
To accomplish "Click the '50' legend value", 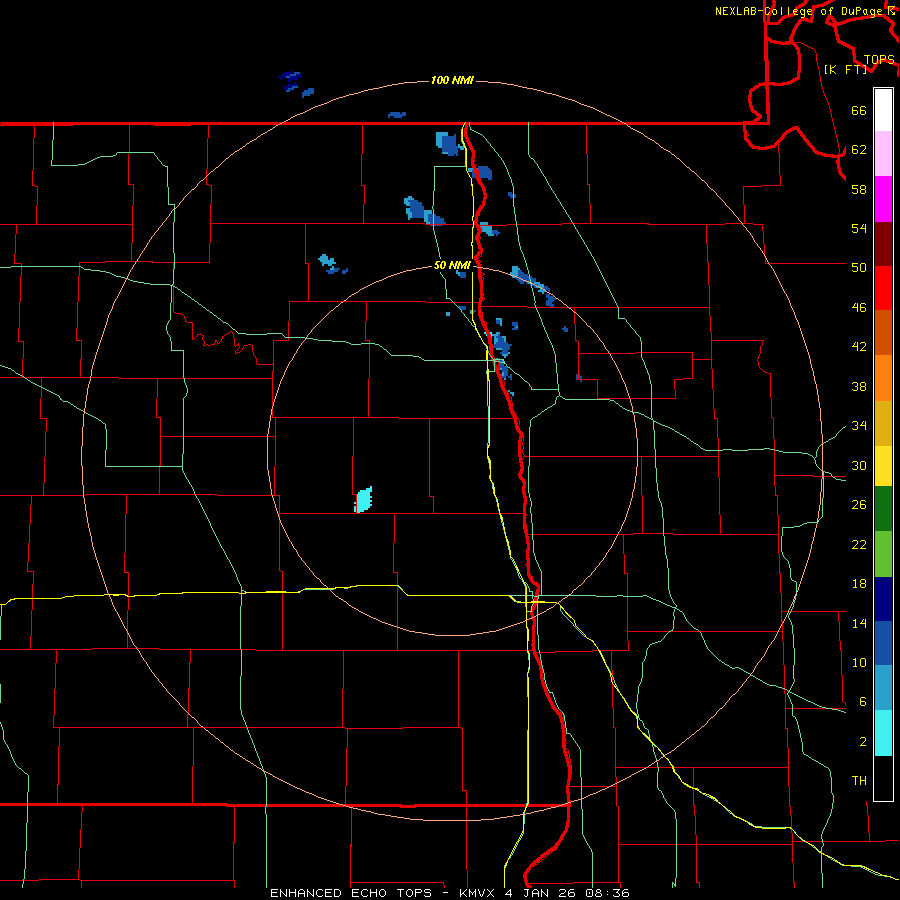I will pos(859,268).
